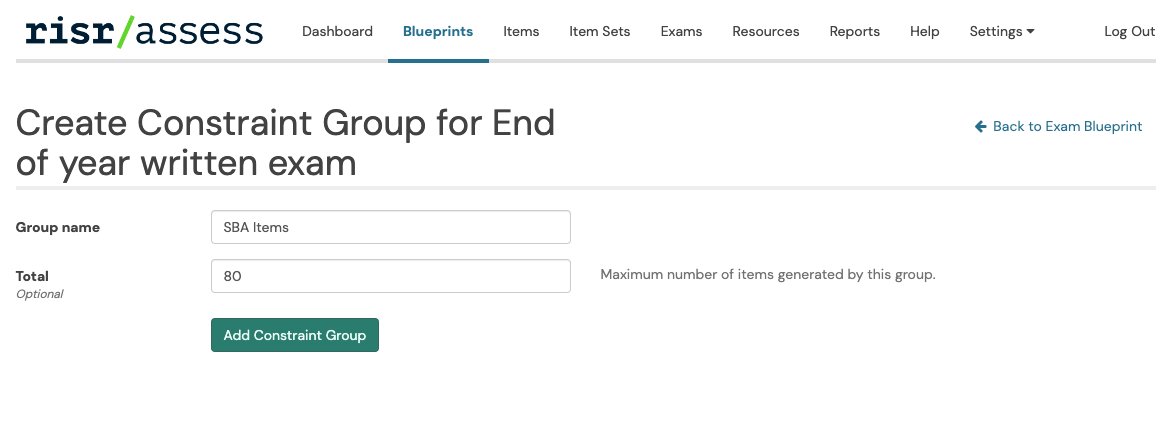Screen dimensions: 1167x430
Task: Select the Blueprints tab
Action: pyautogui.click(x=438, y=31)
